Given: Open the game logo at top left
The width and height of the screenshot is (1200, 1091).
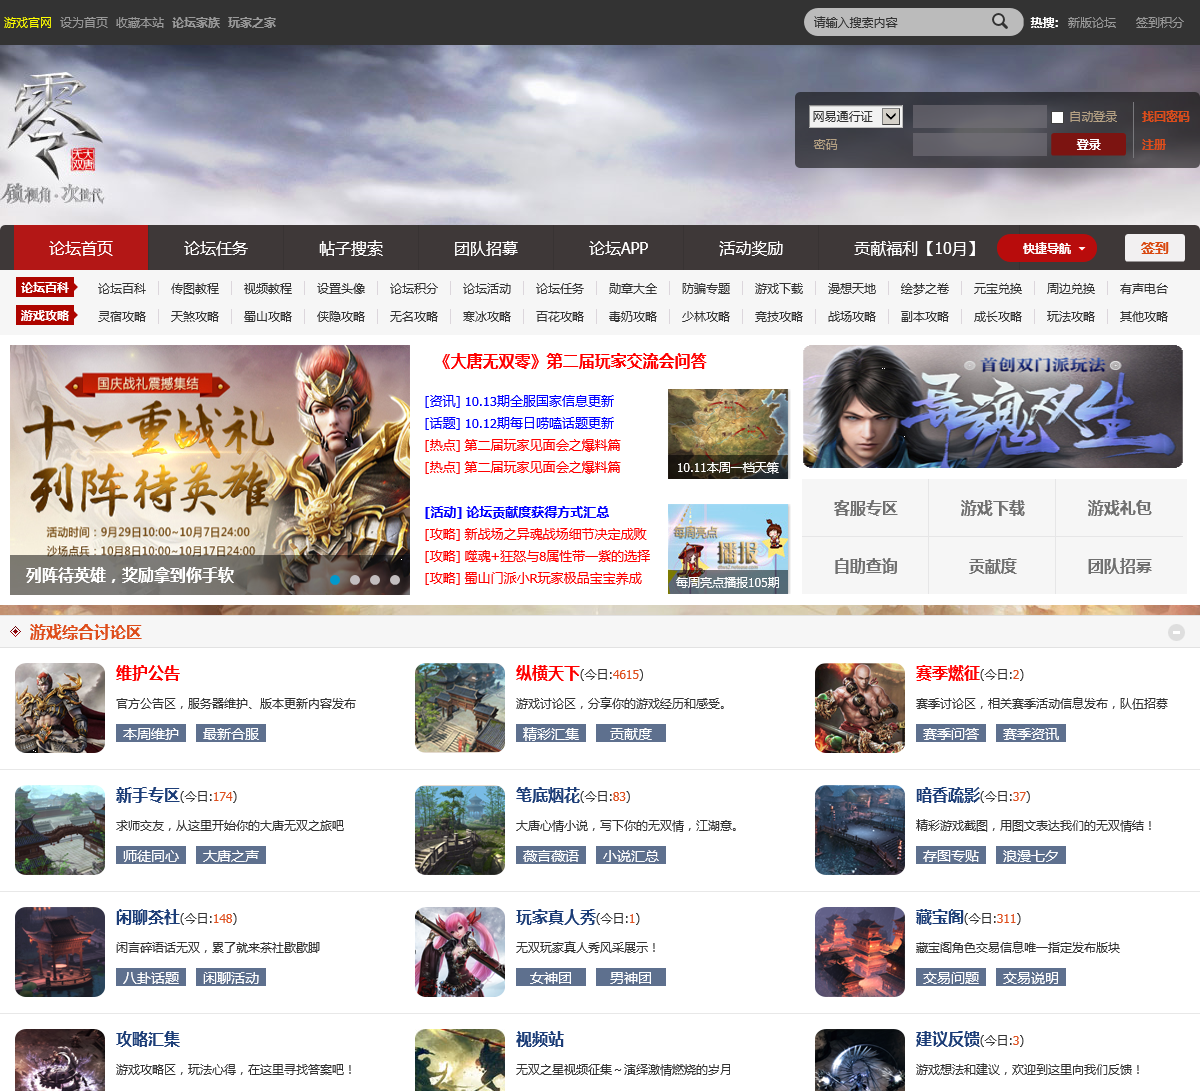Looking at the screenshot, I should pyautogui.click(x=55, y=138).
